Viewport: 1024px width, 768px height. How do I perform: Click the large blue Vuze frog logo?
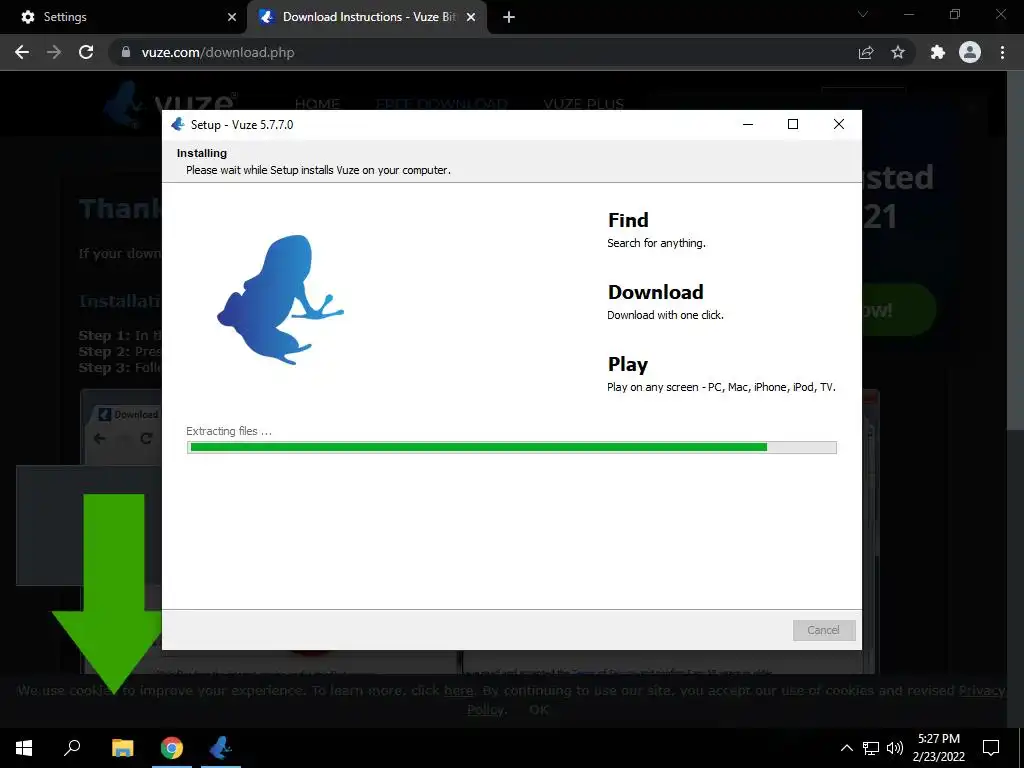coord(281,300)
